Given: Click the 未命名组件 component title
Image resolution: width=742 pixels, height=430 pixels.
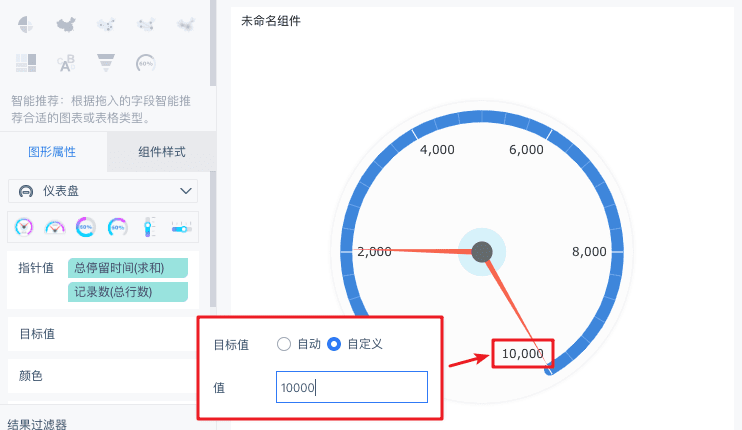Looking at the screenshot, I should (271, 20).
